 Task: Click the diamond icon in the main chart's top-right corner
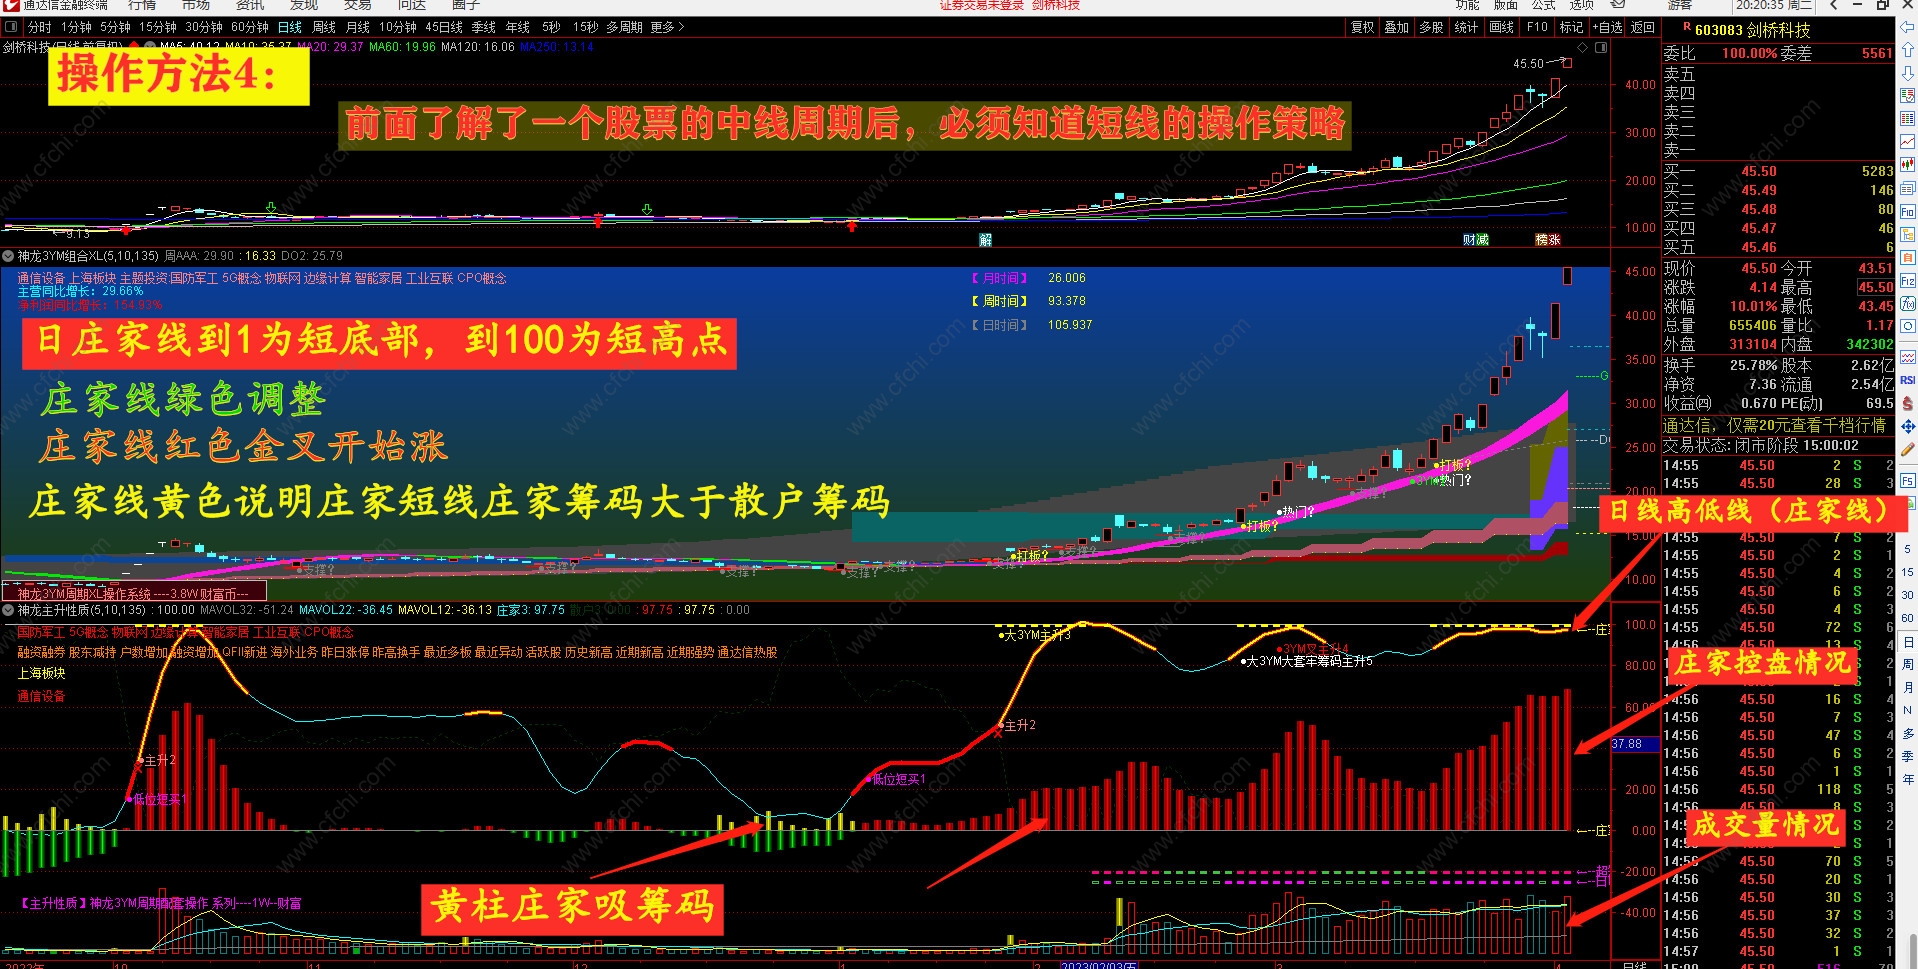point(1582,48)
